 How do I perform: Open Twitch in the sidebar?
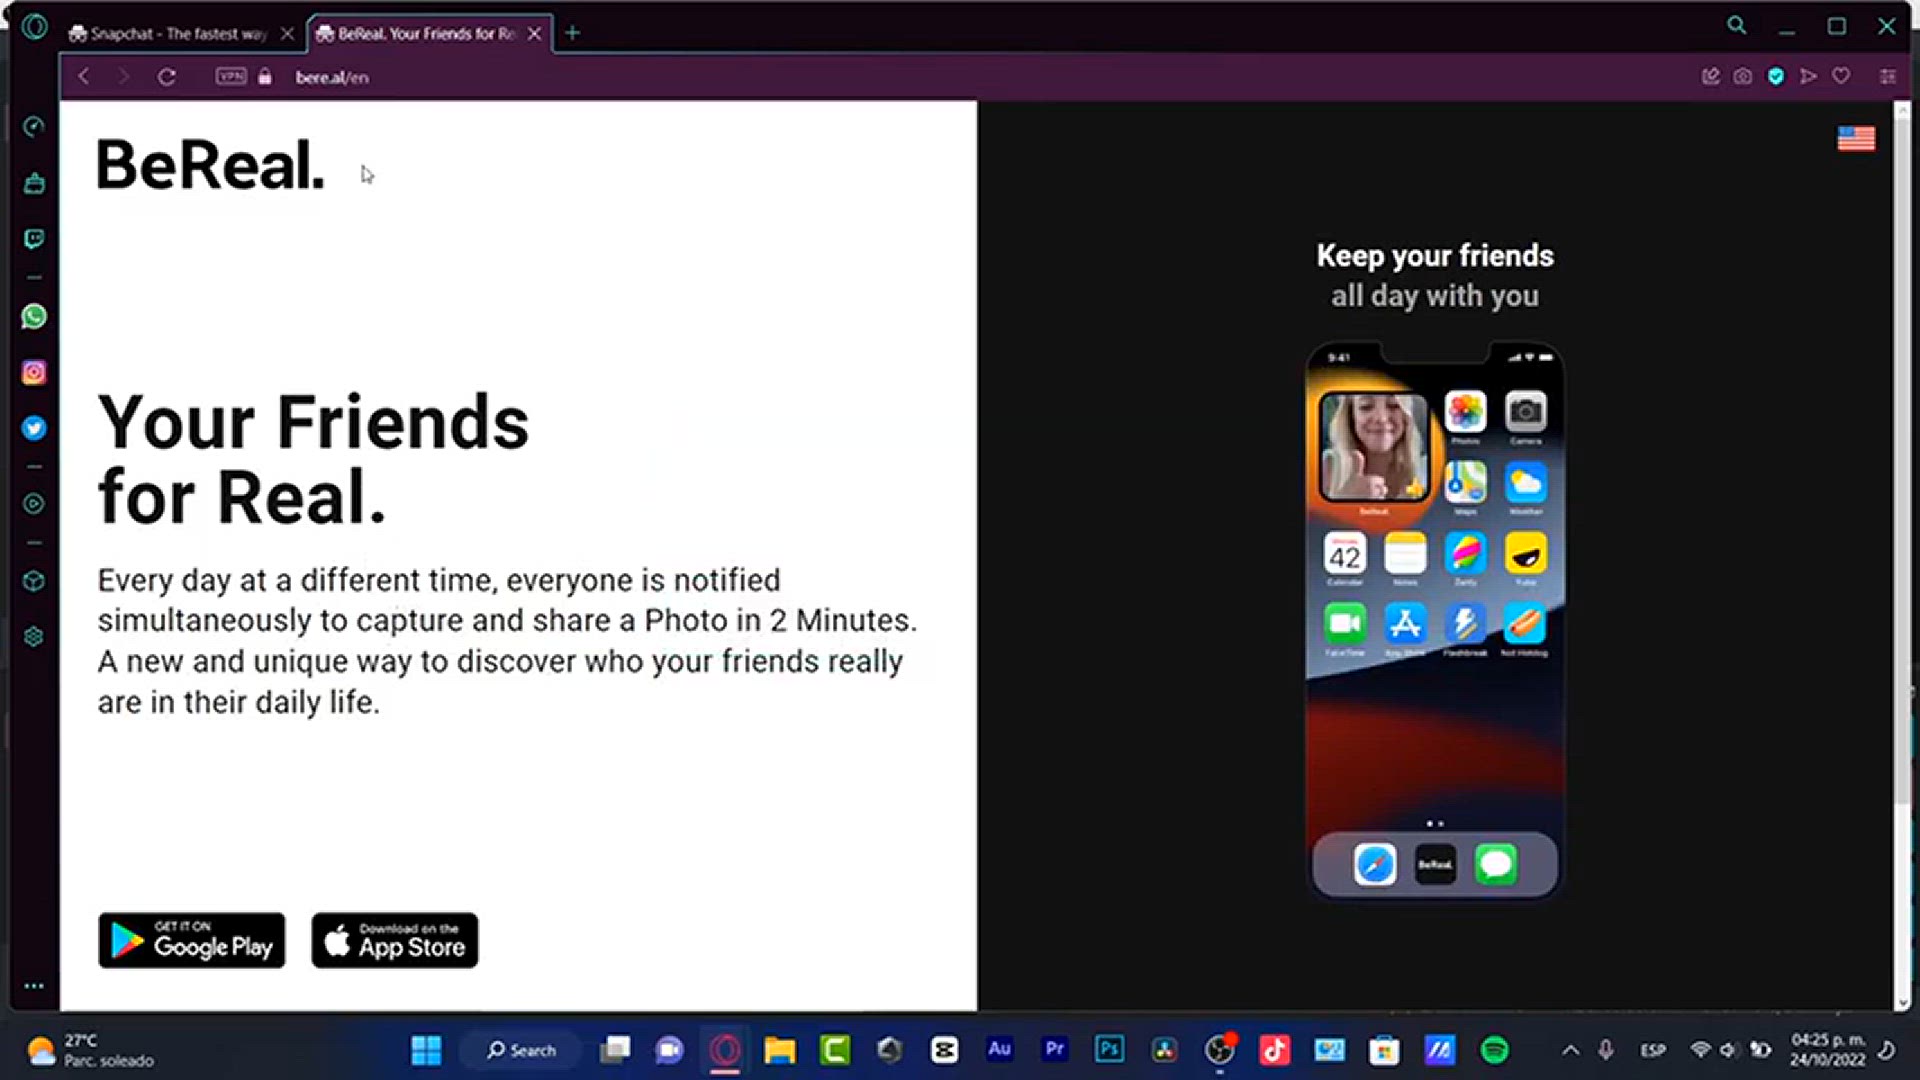[x=34, y=239]
